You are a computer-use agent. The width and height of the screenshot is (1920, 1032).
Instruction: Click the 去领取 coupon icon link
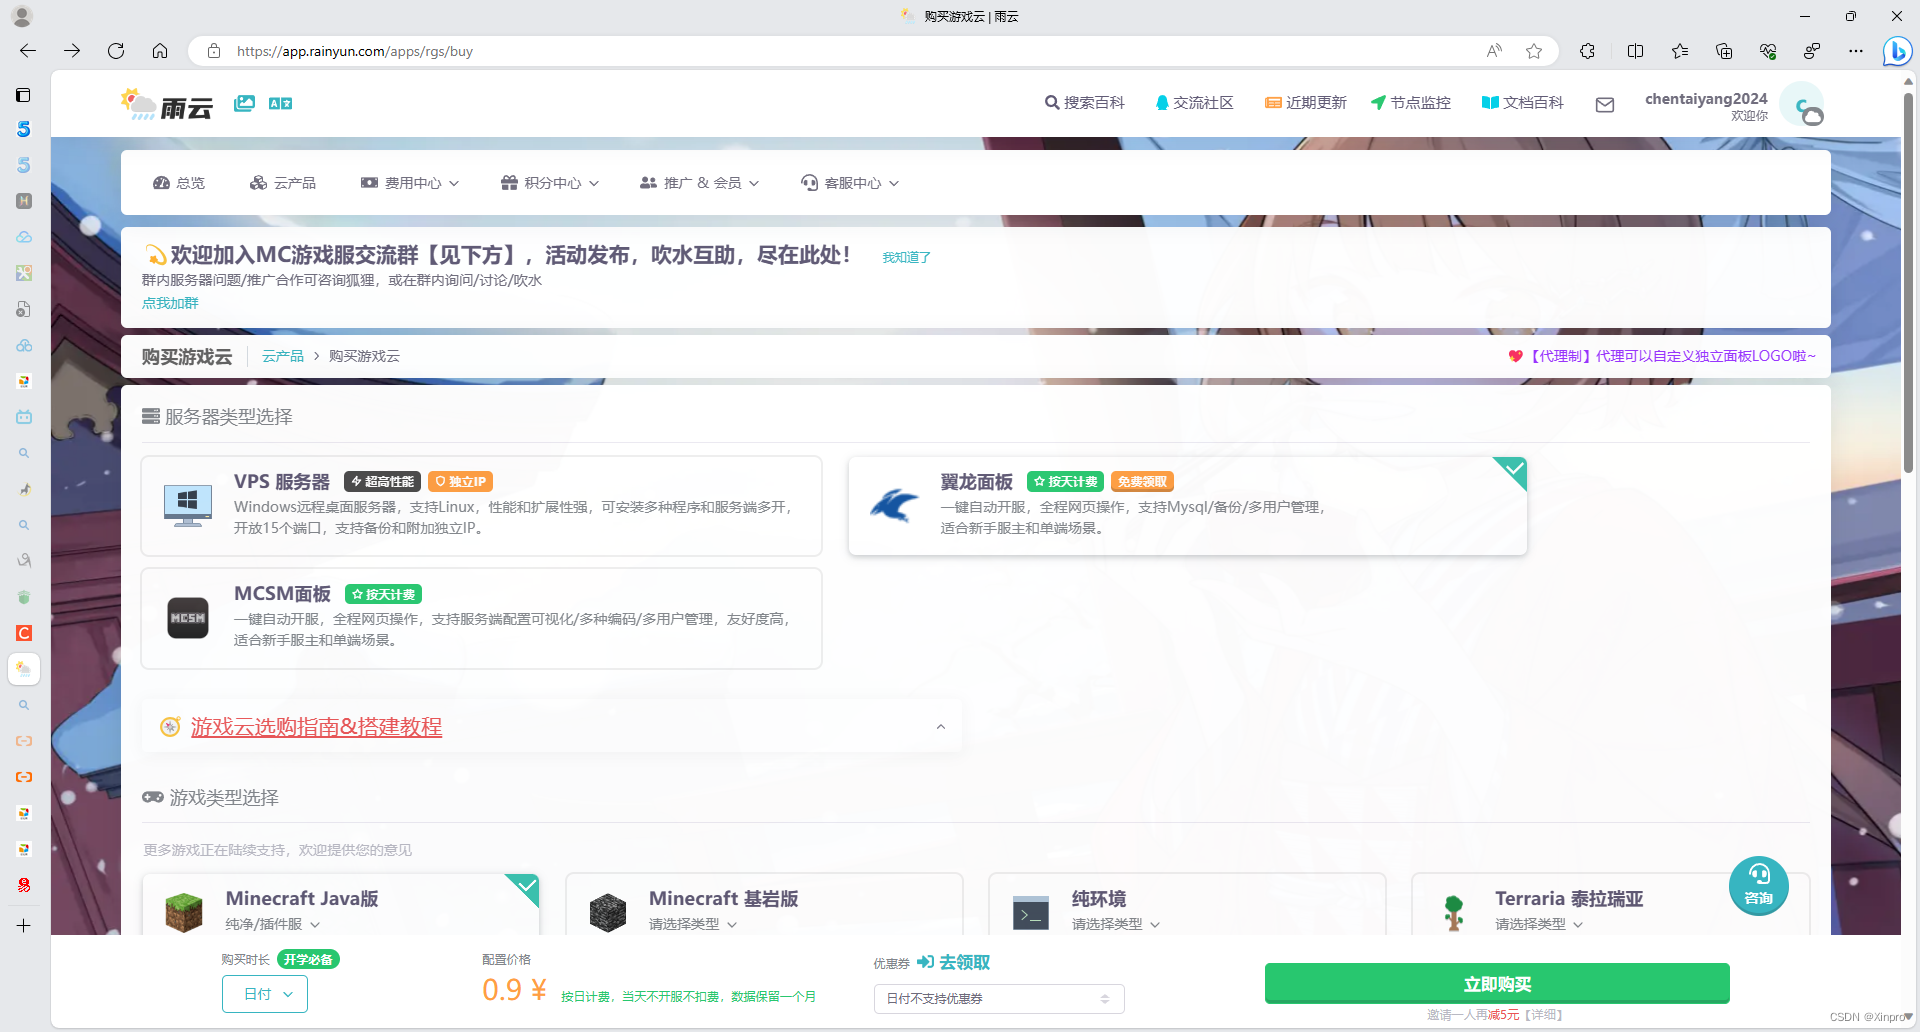(953, 962)
